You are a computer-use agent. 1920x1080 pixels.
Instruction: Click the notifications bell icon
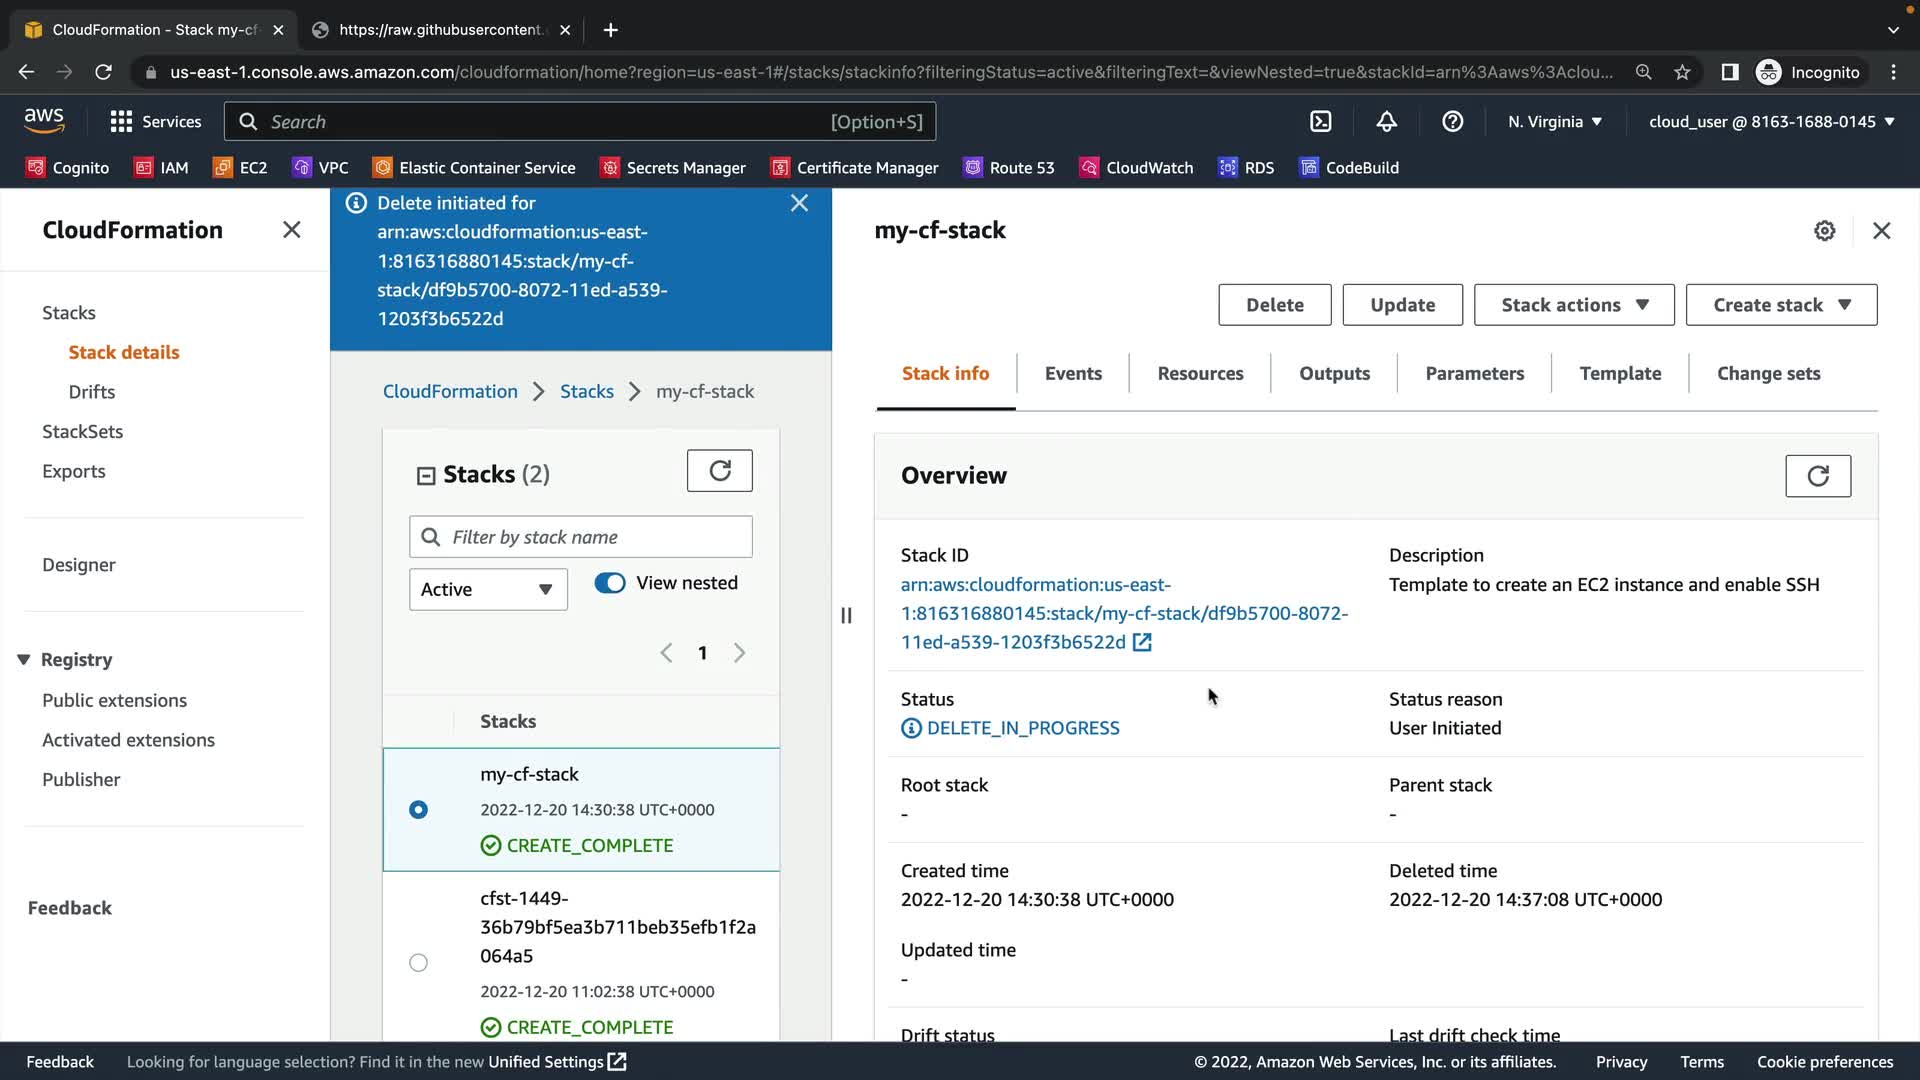(1386, 122)
